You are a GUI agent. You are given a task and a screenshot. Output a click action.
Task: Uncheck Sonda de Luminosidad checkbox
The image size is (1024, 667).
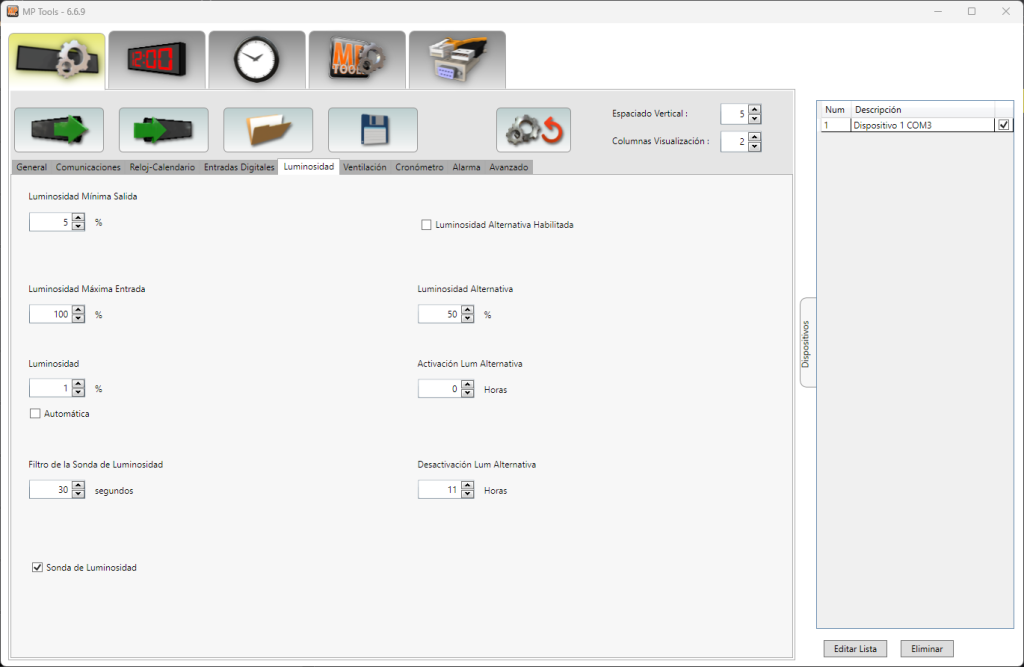point(37,567)
